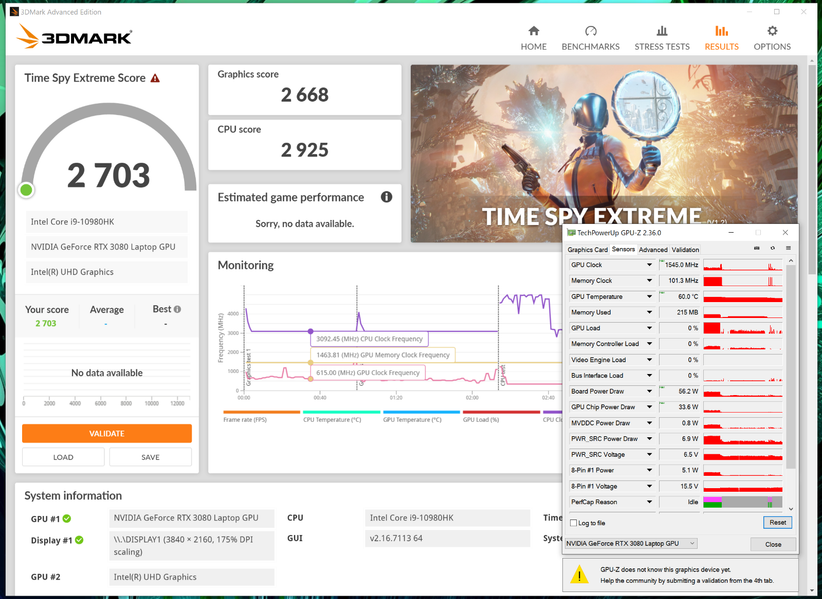Viewport: 822px width, 599px height.
Task: Click the Reset button in GPU-Z
Action: click(777, 522)
